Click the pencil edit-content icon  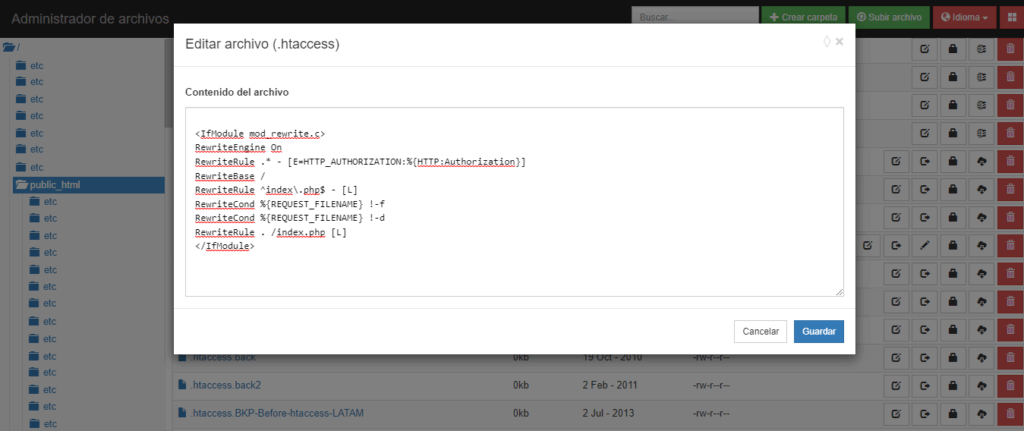(923, 245)
